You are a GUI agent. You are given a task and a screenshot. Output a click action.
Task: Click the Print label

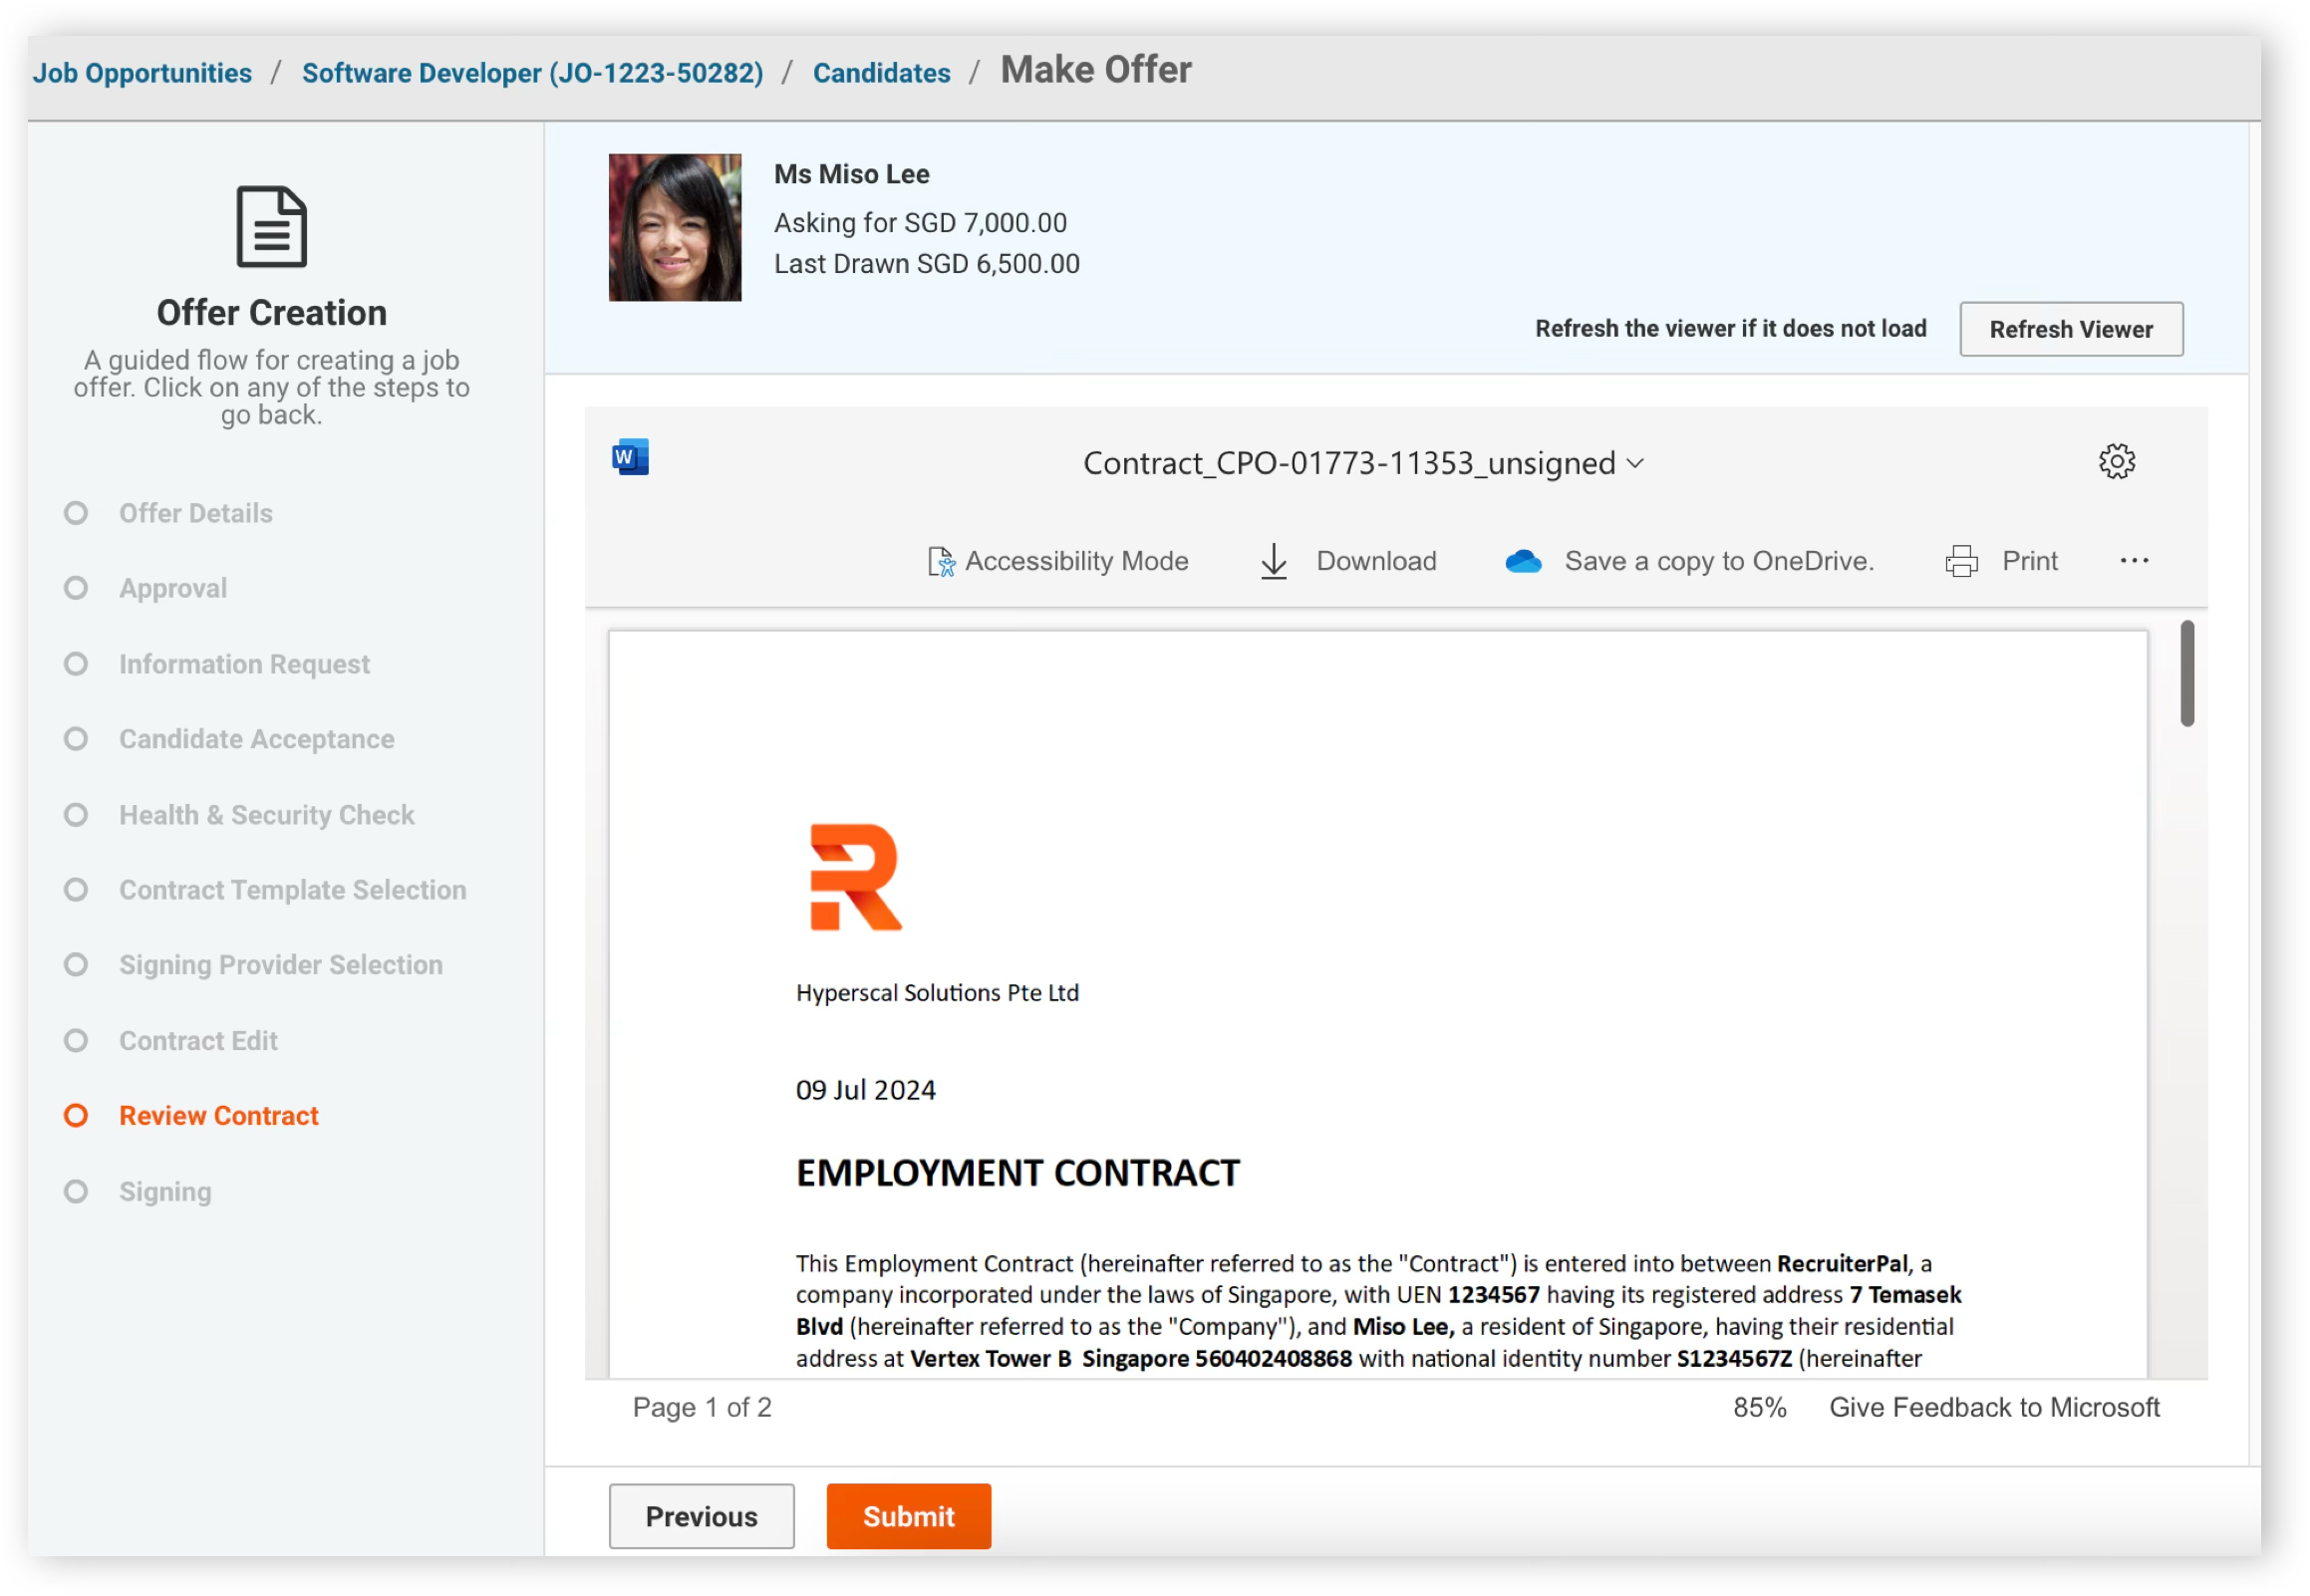2029,561
